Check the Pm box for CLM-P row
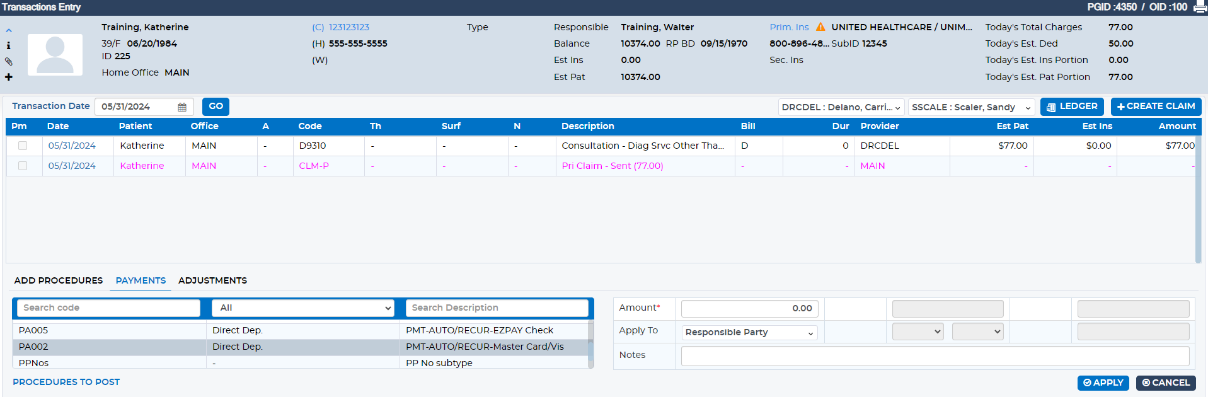This screenshot has height=397, width=1208. pos(23,166)
